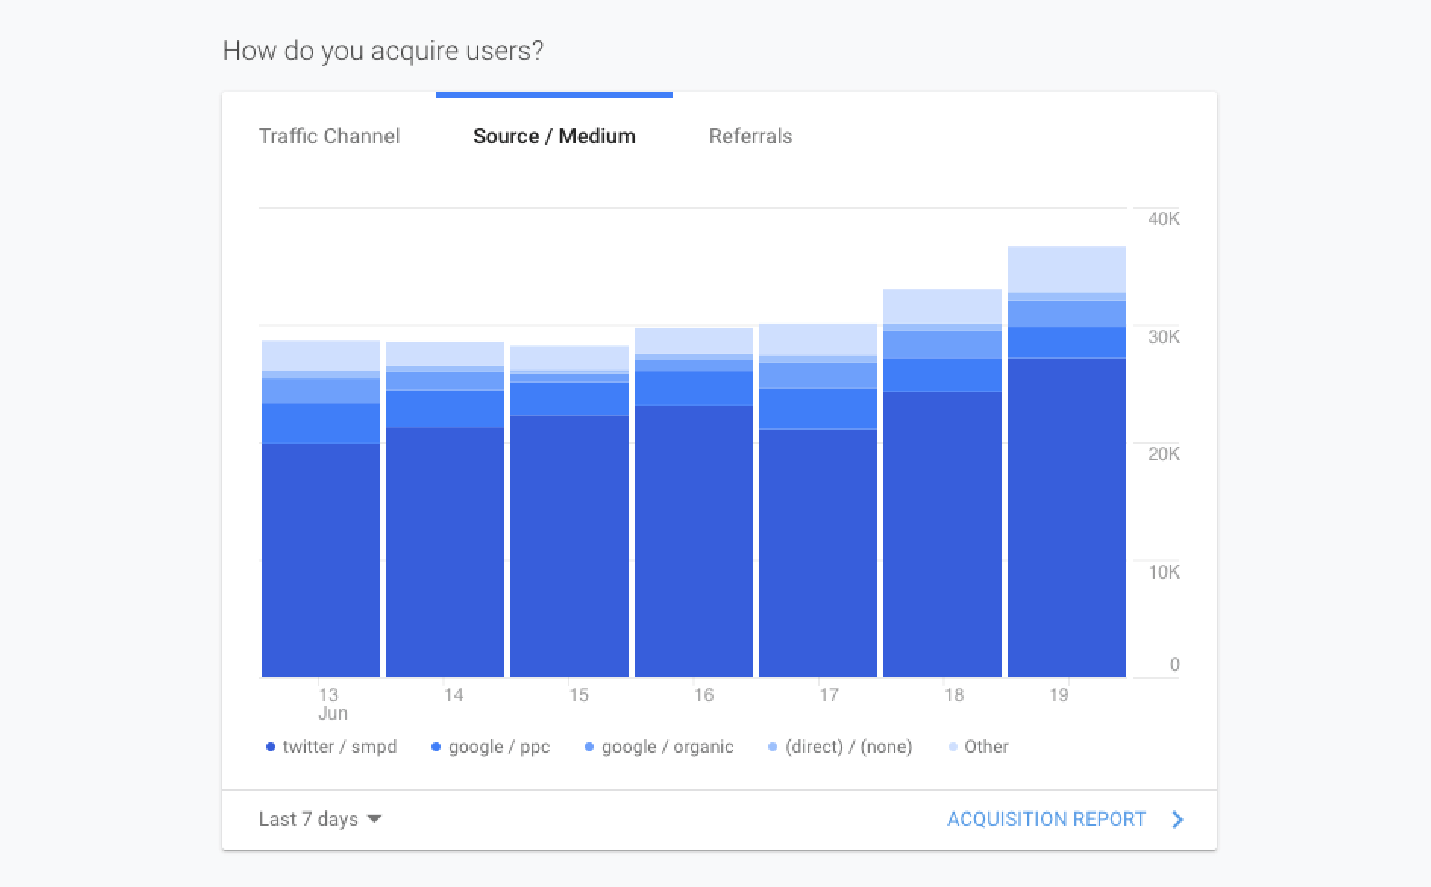Click the June 14 bar's twitter segment
The image size is (1431, 887).
click(x=445, y=552)
